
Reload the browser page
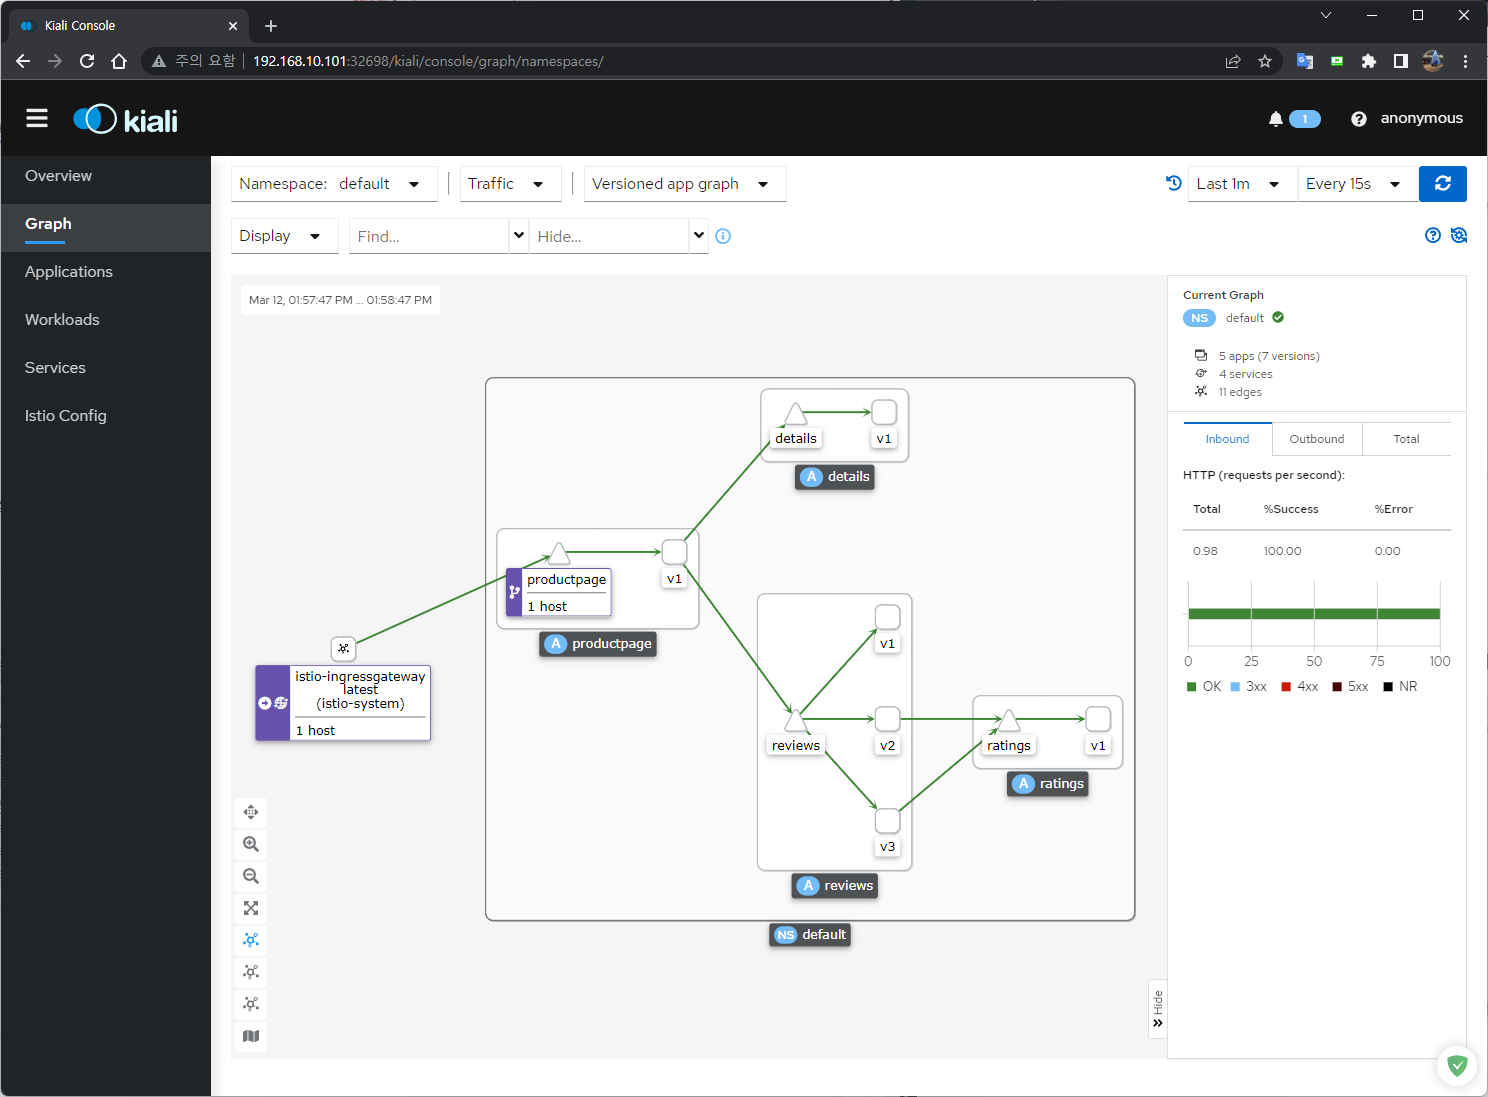pyautogui.click(x=87, y=61)
